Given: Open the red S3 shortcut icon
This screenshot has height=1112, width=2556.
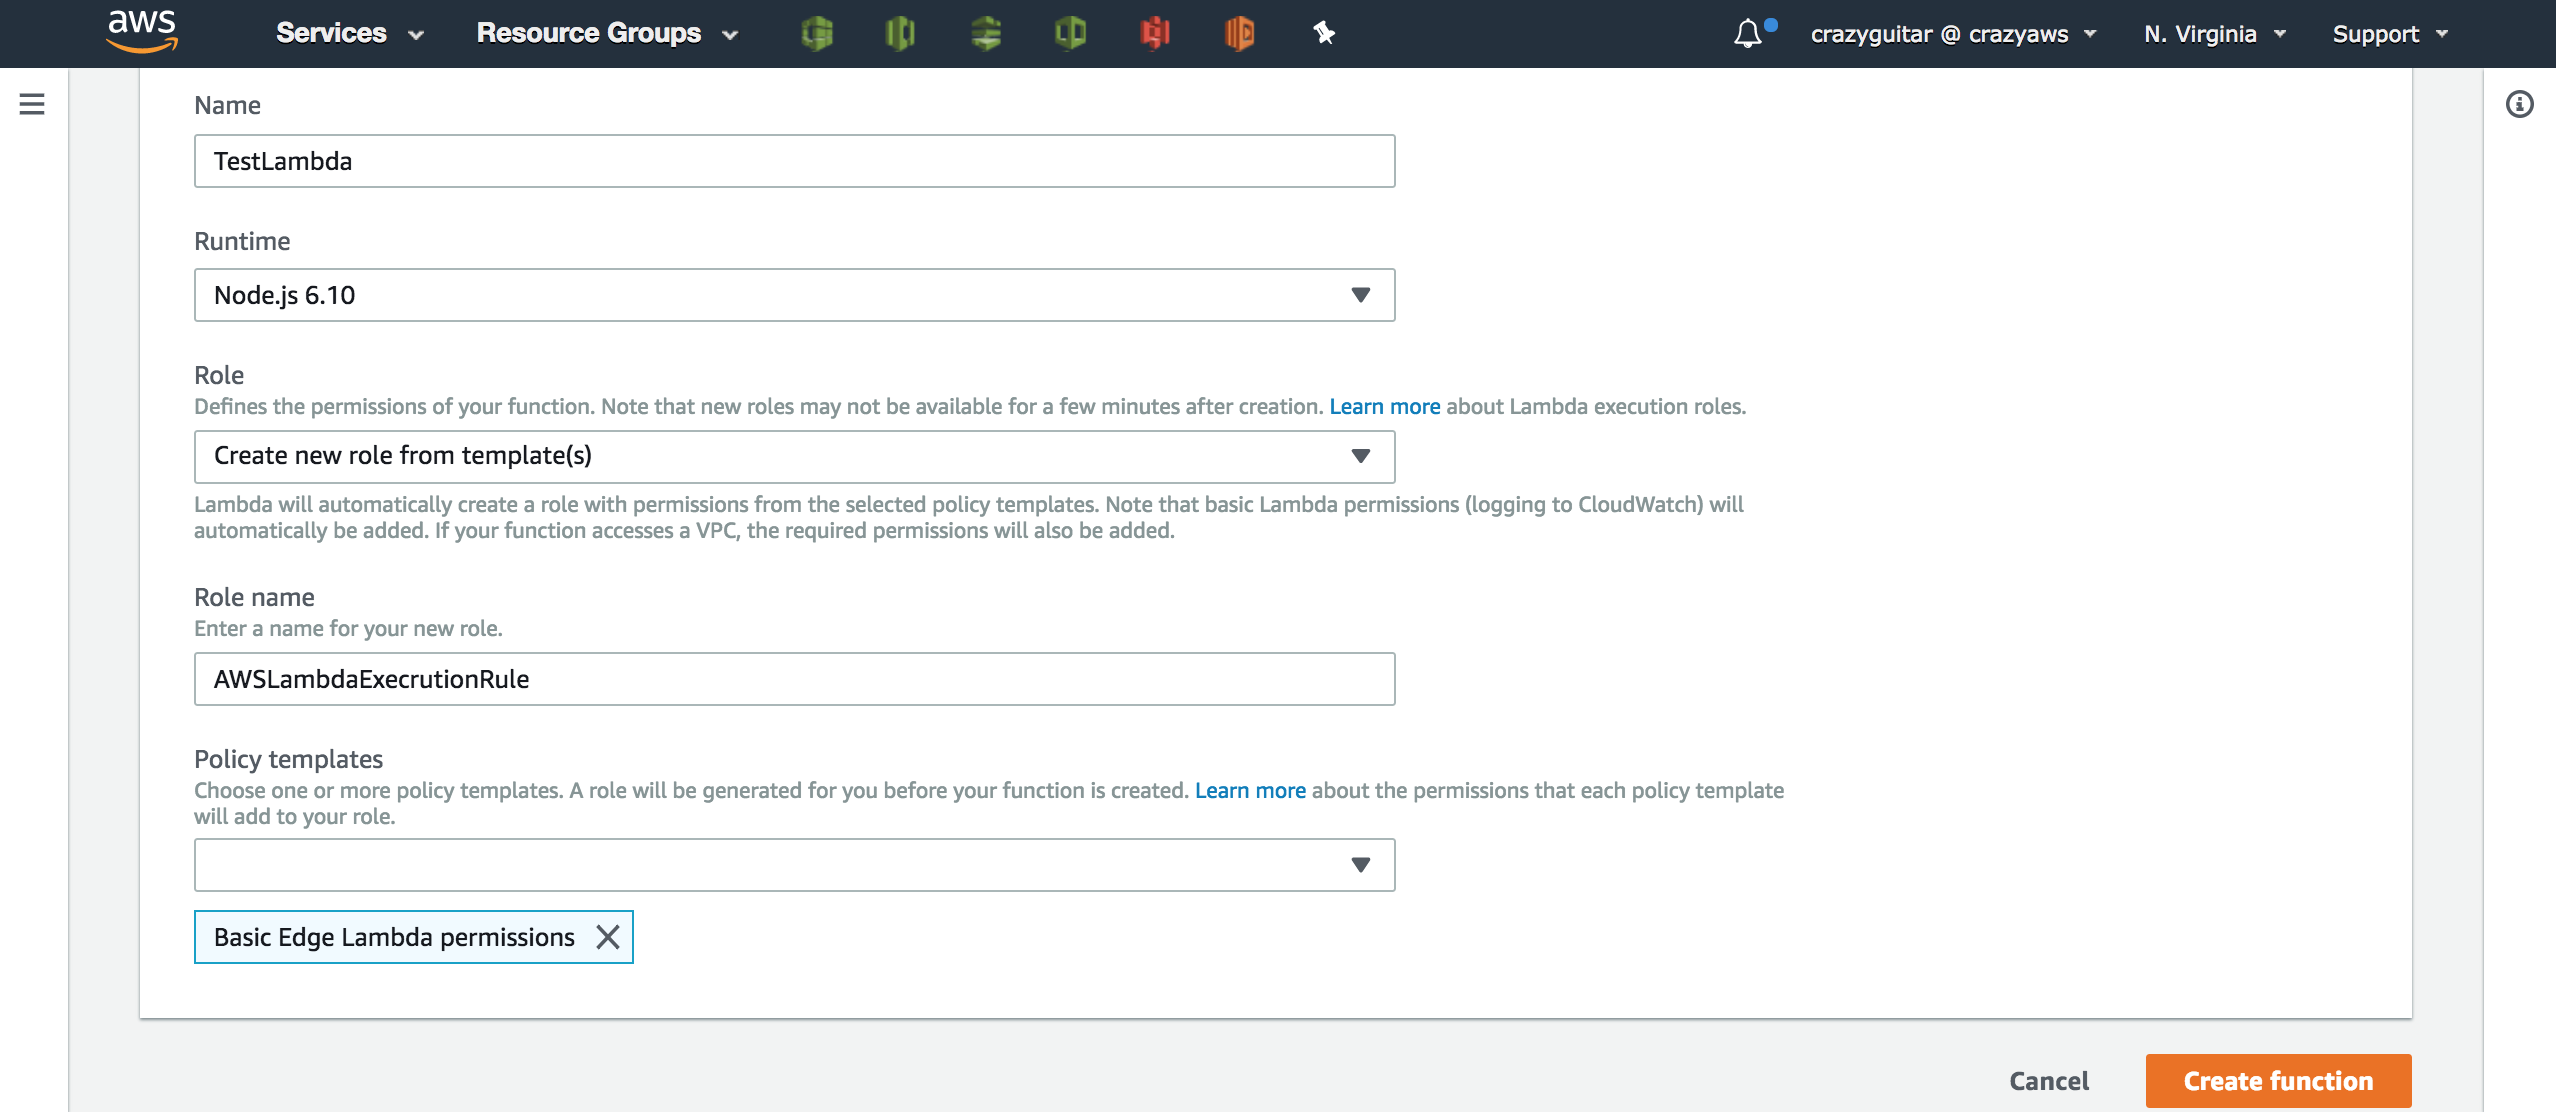Looking at the screenshot, I should tap(1154, 33).
